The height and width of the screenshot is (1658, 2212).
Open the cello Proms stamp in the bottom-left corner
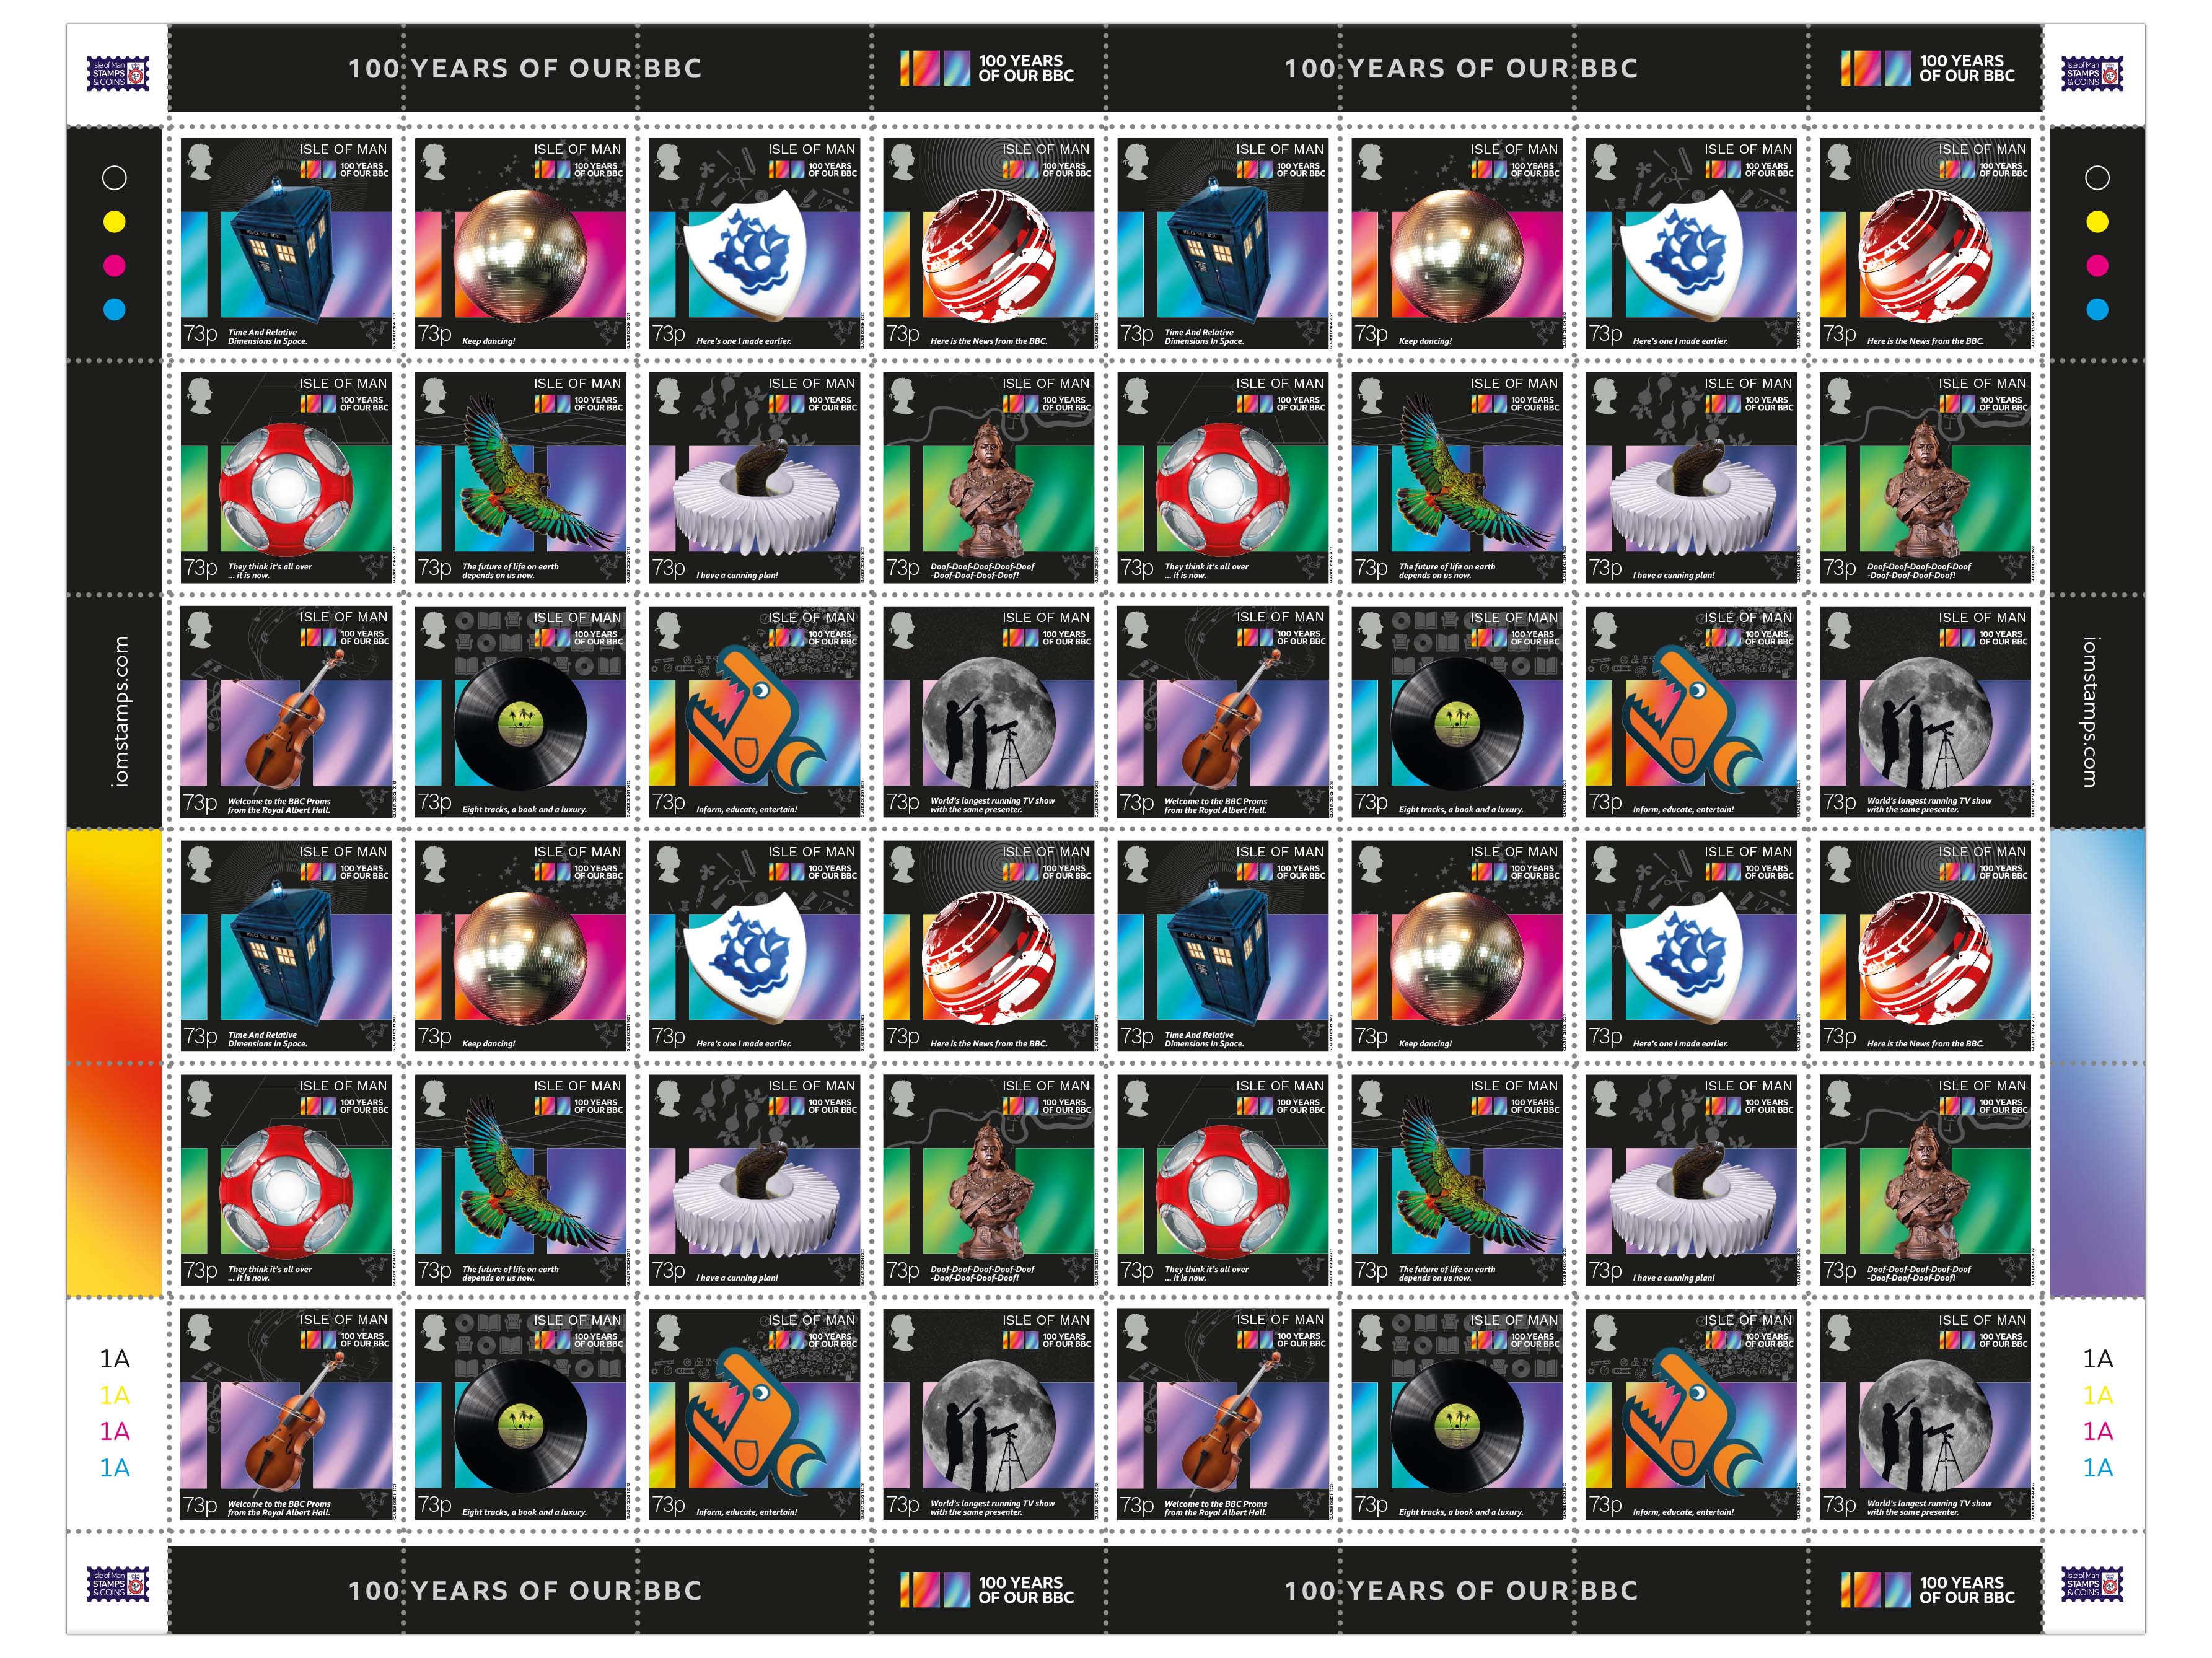tap(286, 1414)
